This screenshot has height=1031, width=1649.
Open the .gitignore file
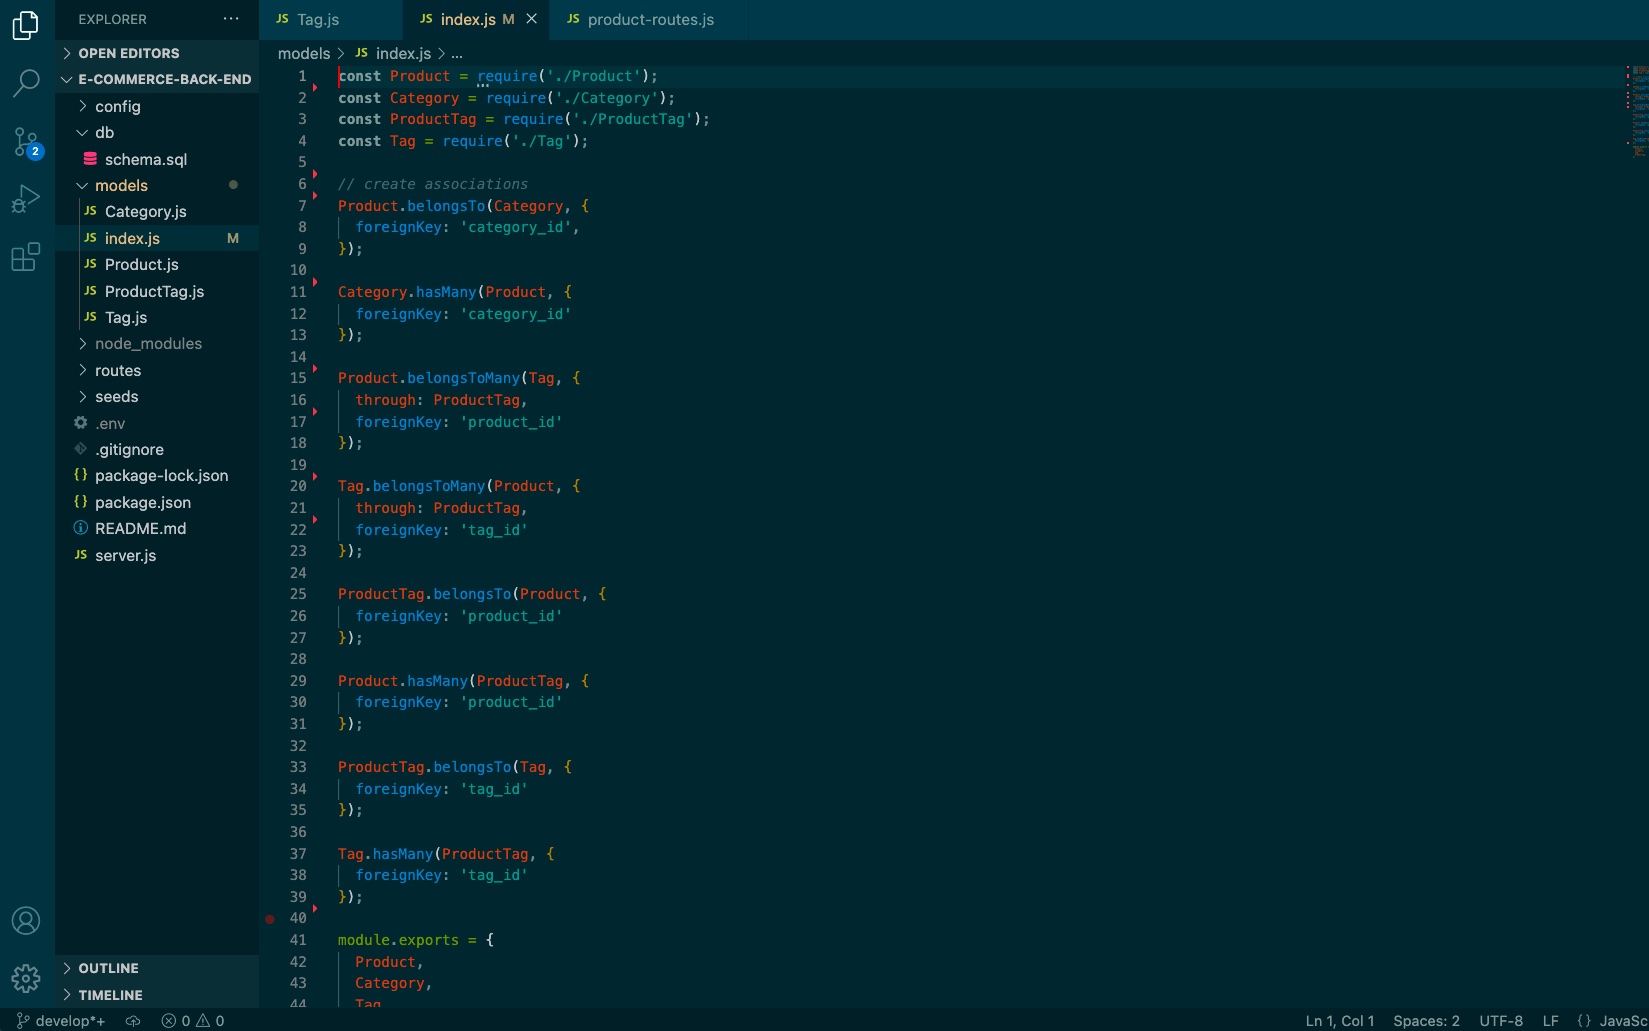pyautogui.click(x=157, y=449)
